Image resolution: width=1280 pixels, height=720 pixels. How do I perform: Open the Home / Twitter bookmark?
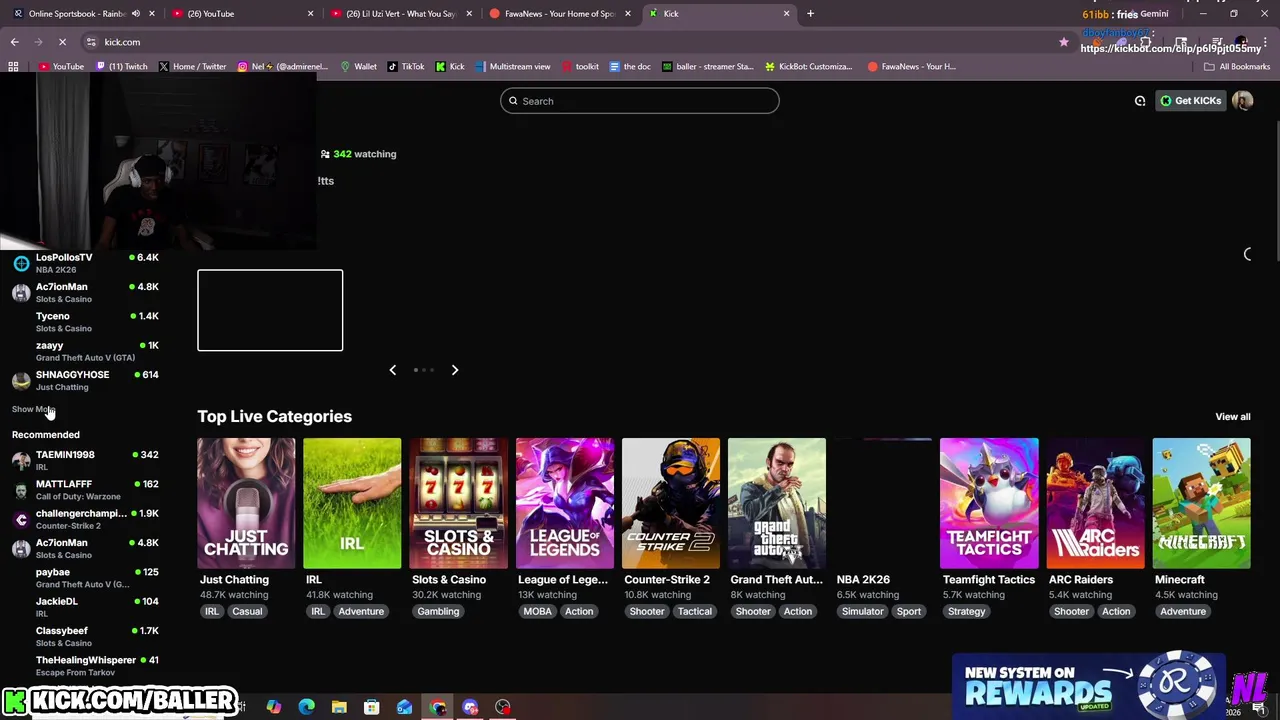pyautogui.click(x=192, y=67)
